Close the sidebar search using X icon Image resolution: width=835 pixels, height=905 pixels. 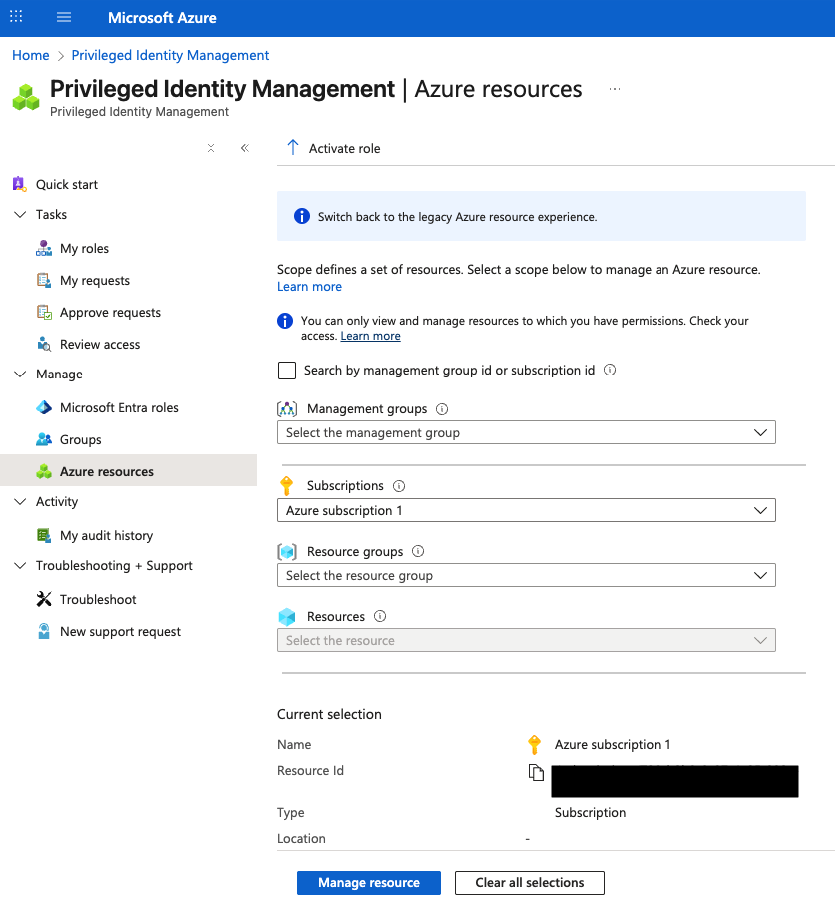pyautogui.click(x=211, y=148)
